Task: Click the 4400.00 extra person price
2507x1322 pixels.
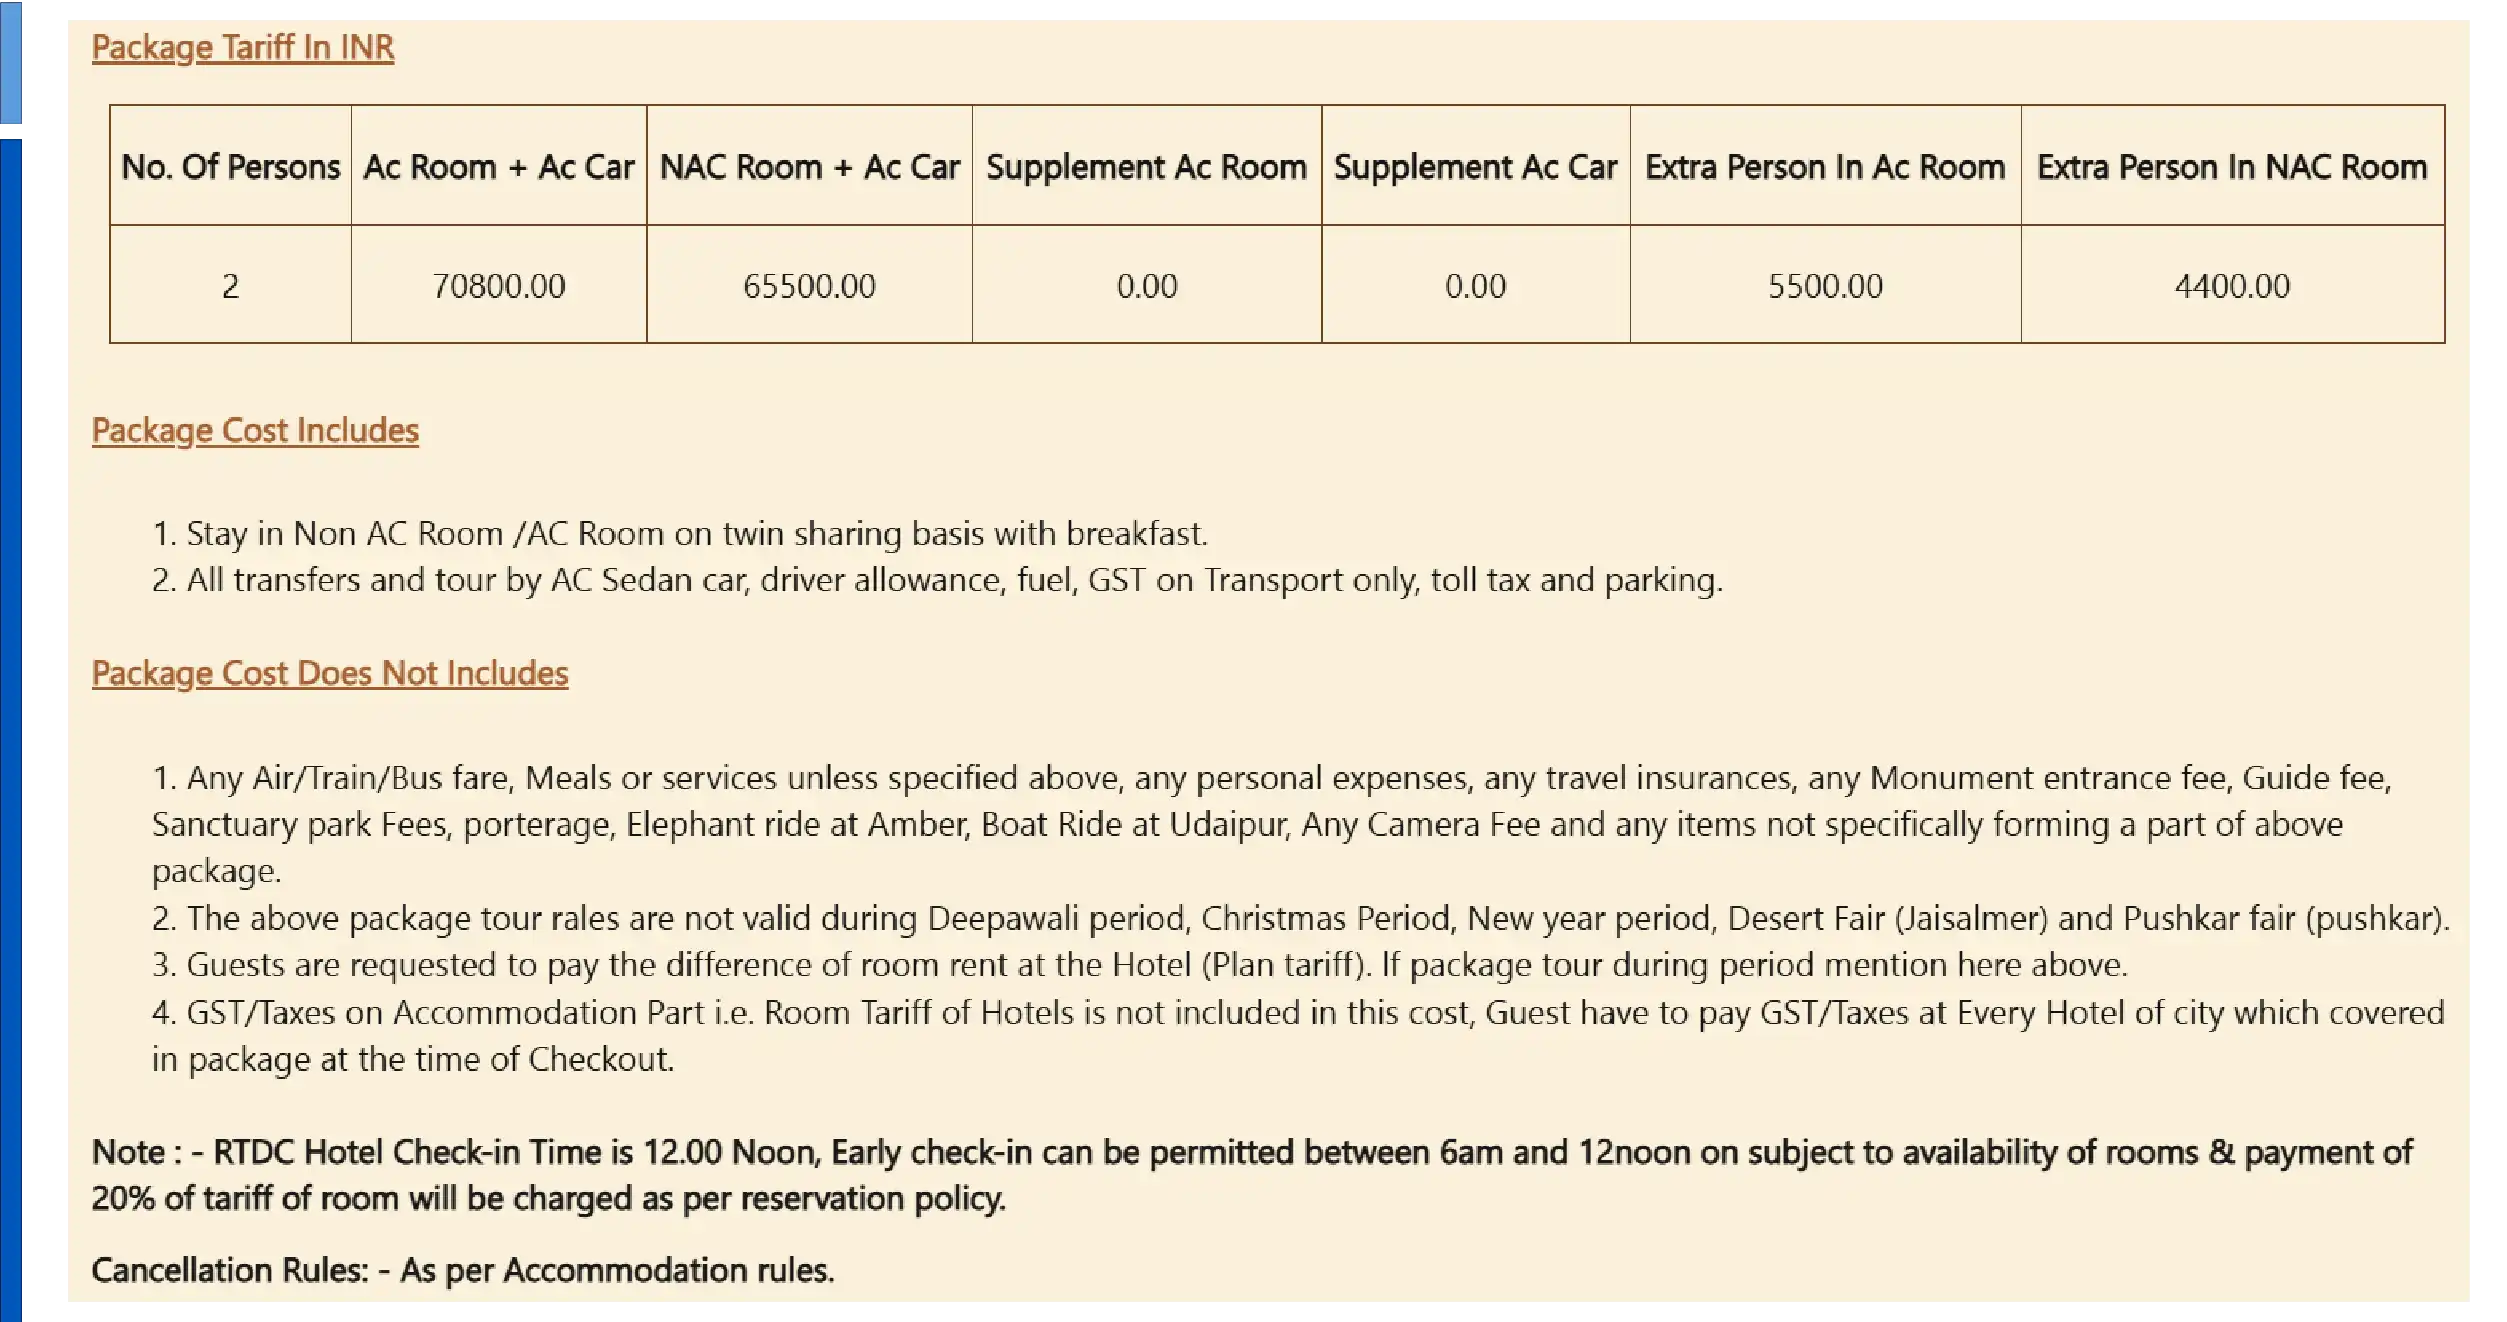Action: pyautogui.click(x=2232, y=286)
